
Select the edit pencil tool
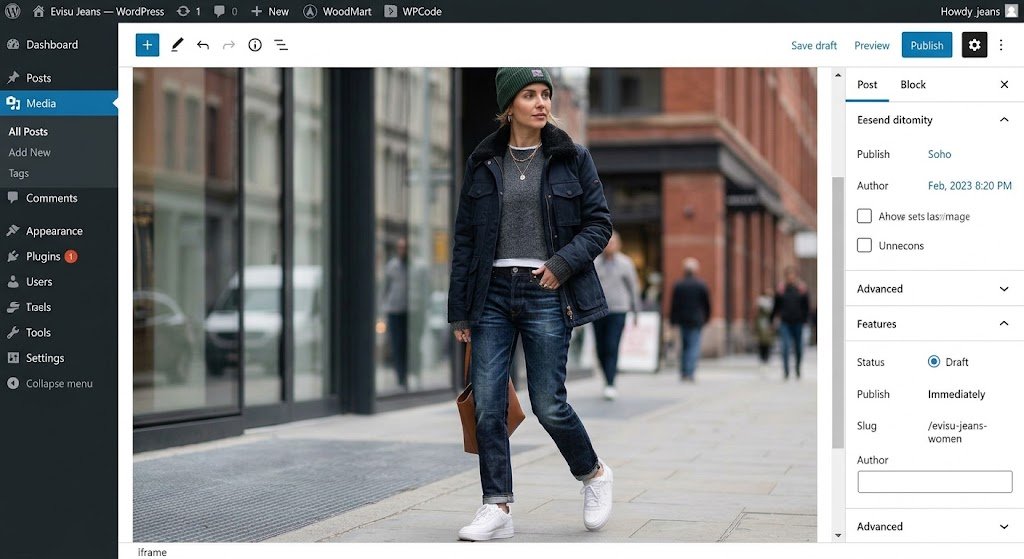(x=176, y=45)
